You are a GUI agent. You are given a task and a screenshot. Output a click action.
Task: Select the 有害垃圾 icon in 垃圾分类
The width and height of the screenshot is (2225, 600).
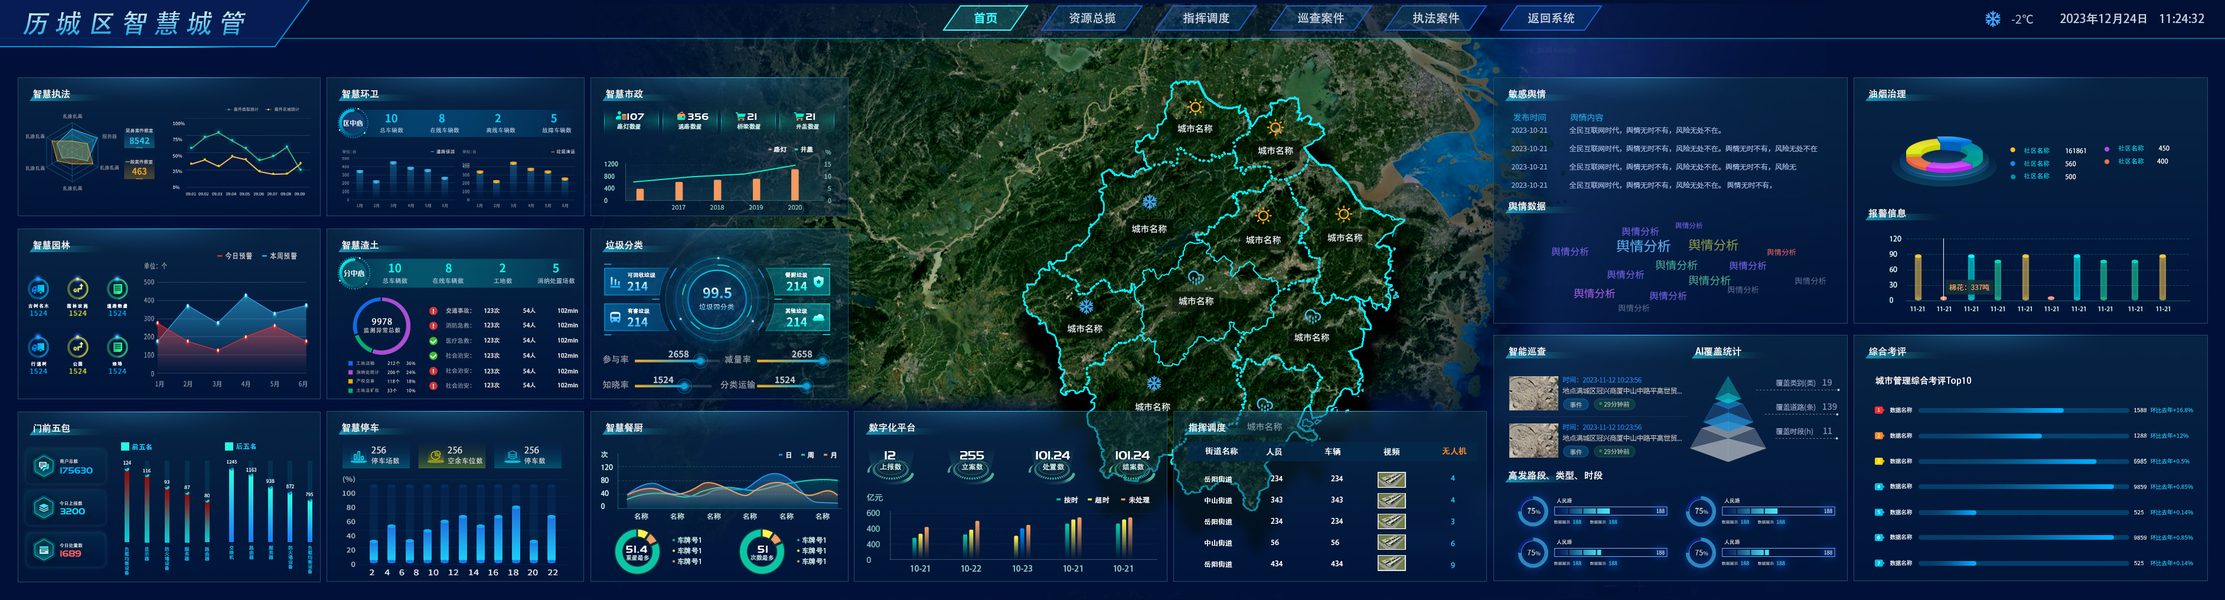(x=614, y=318)
